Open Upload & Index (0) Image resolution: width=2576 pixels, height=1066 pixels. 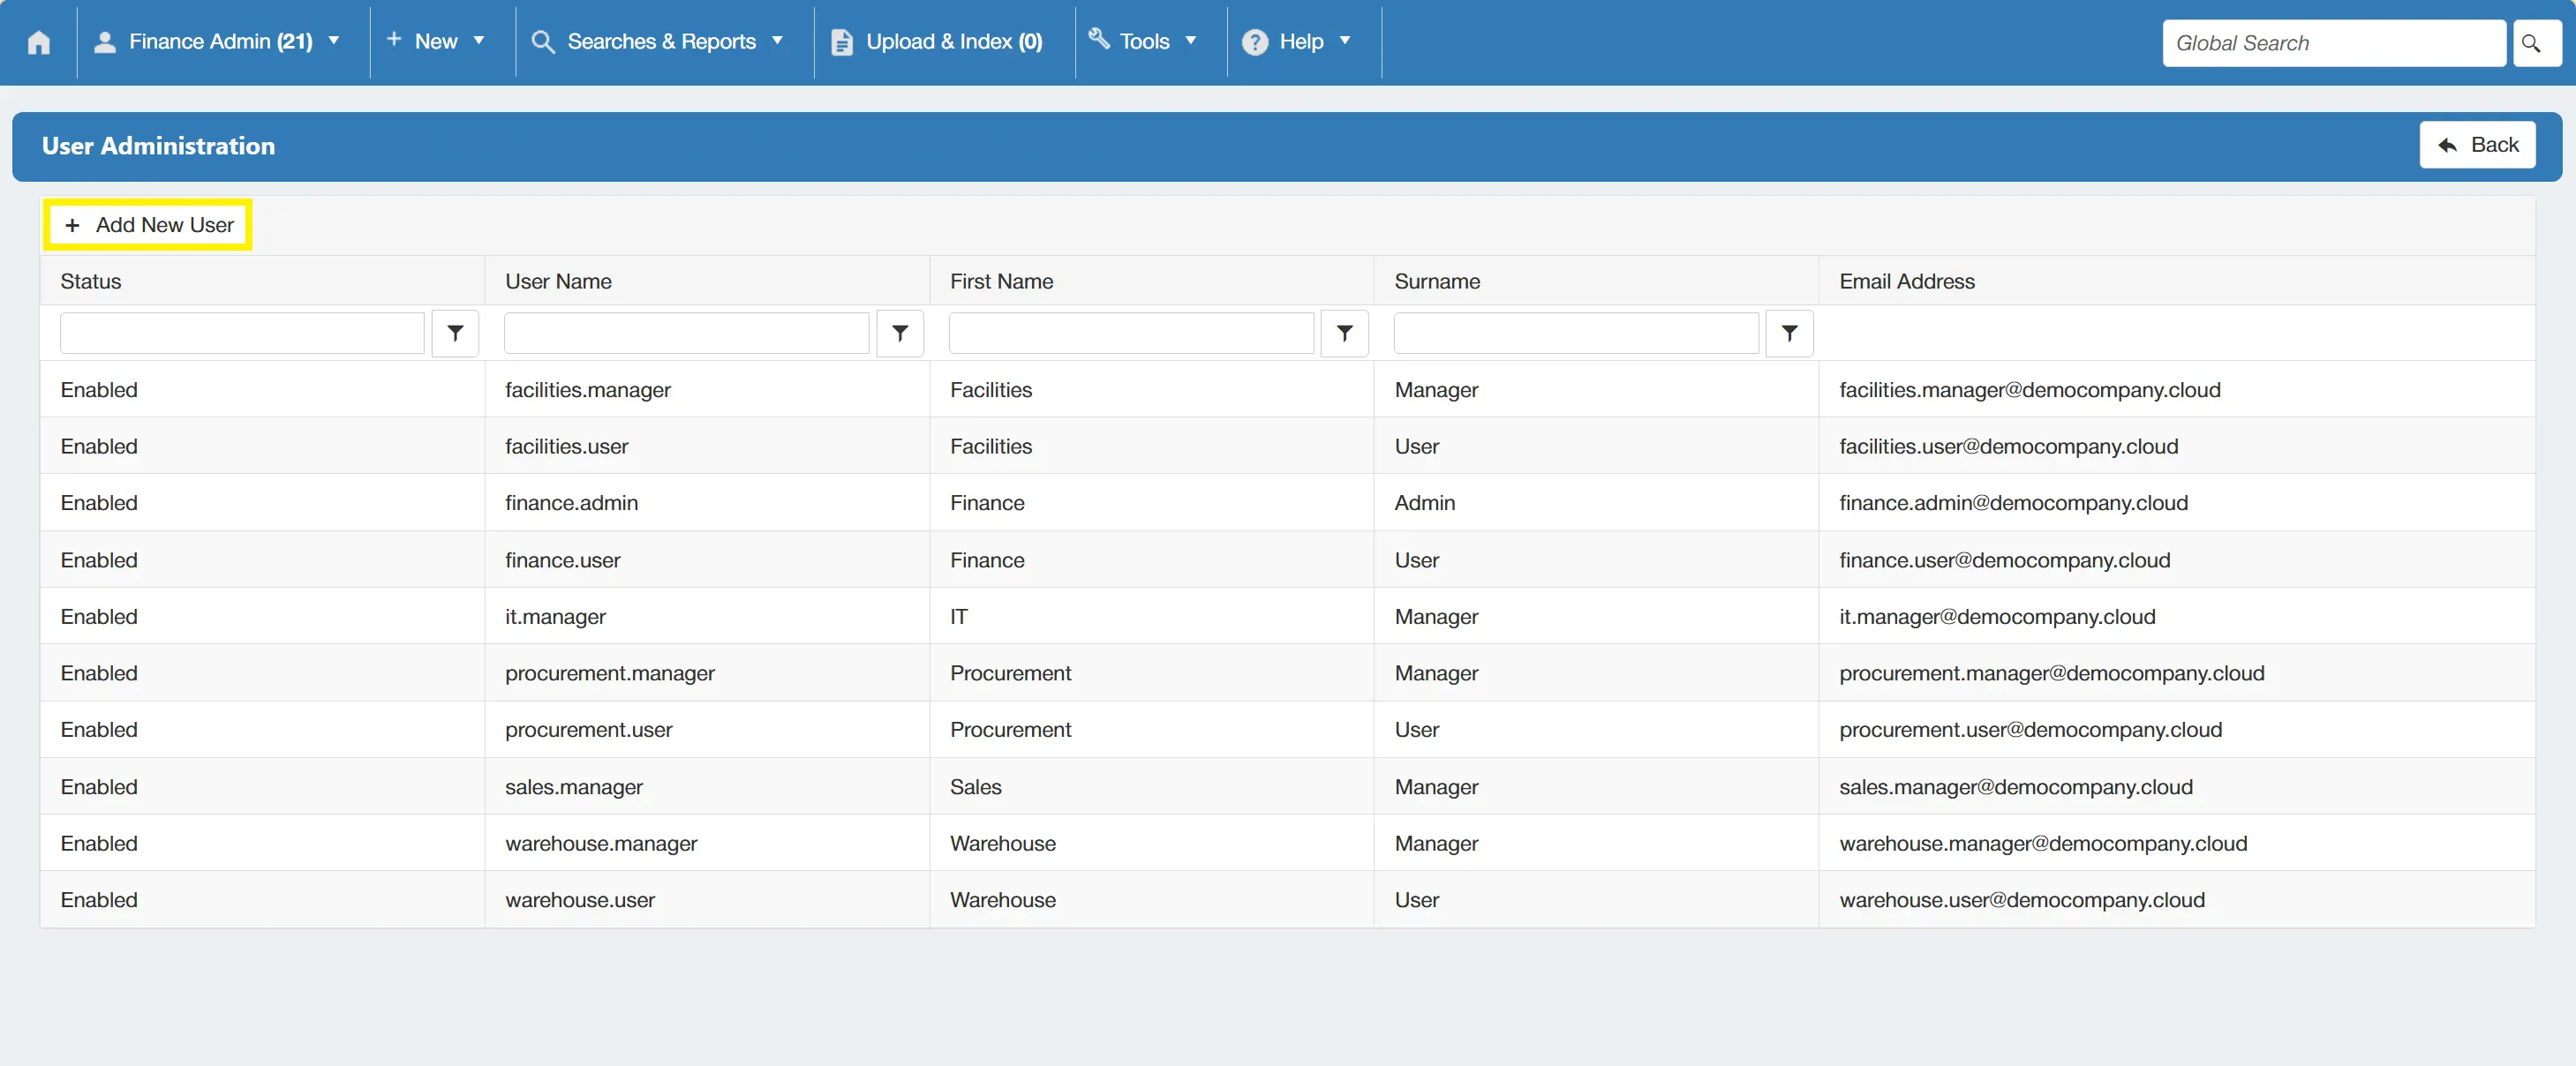[x=938, y=42]
